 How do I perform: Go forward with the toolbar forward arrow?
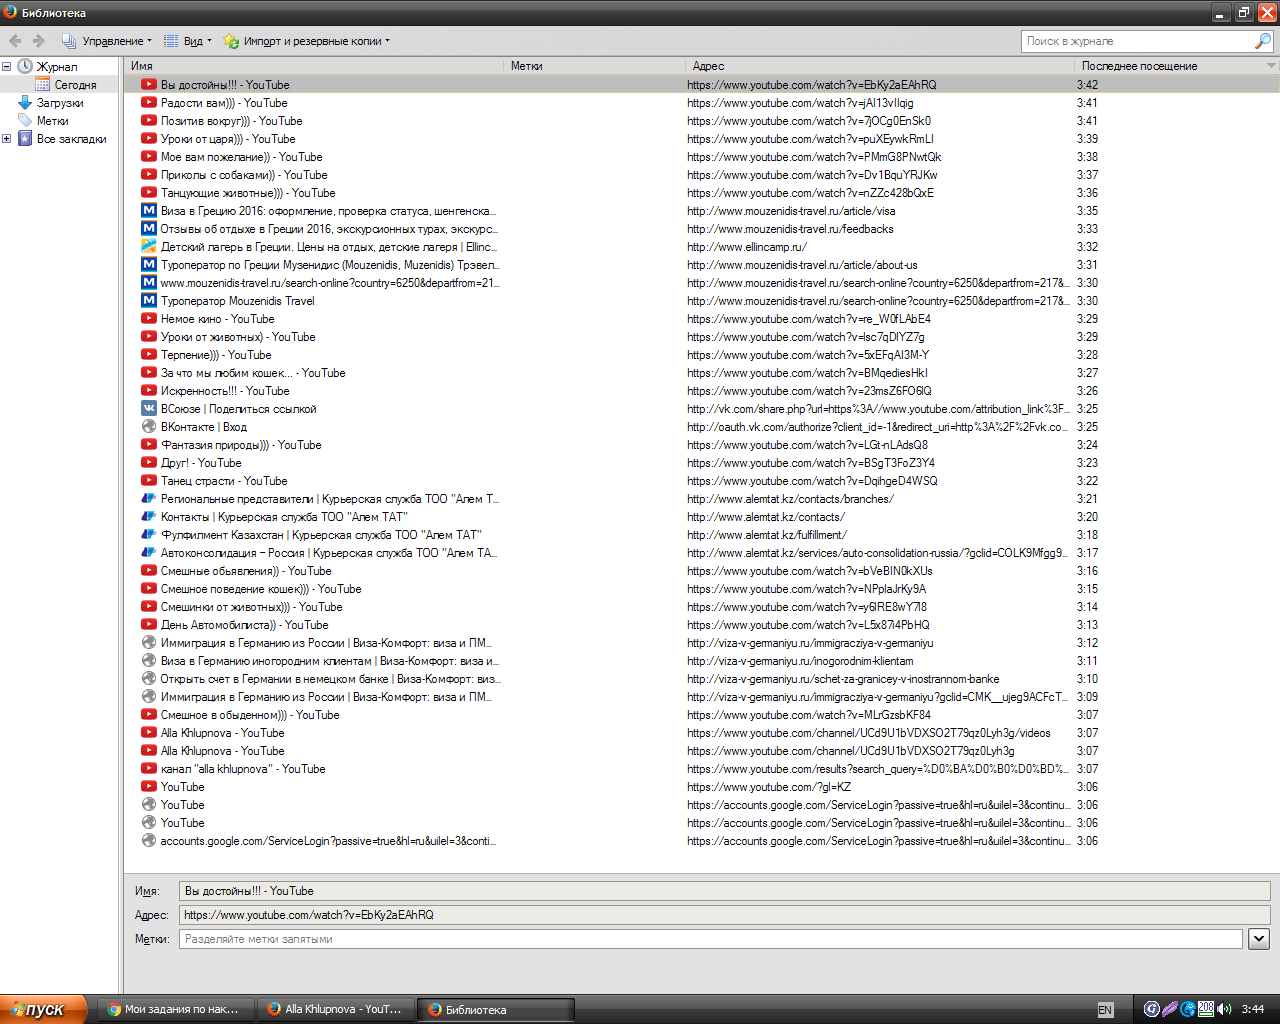point(39,41)
